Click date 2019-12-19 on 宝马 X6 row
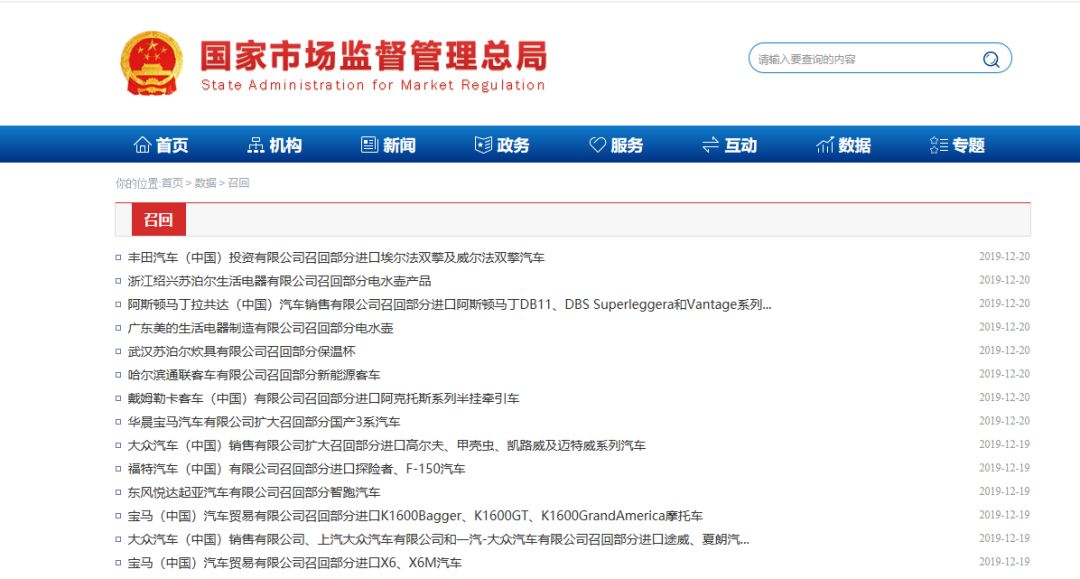This screenshot has height=579, width=1080. [1004, 561]
